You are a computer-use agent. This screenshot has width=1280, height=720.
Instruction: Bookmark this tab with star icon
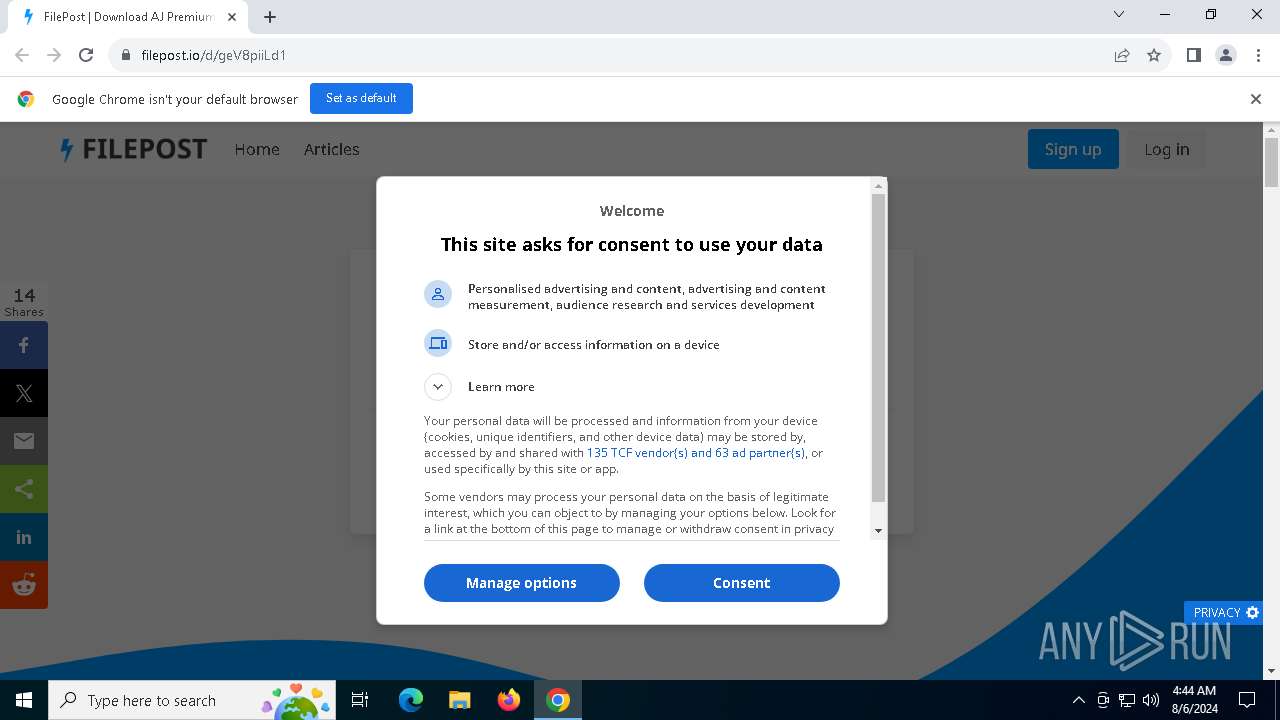pyautogui.click(x=1154, y=55)
